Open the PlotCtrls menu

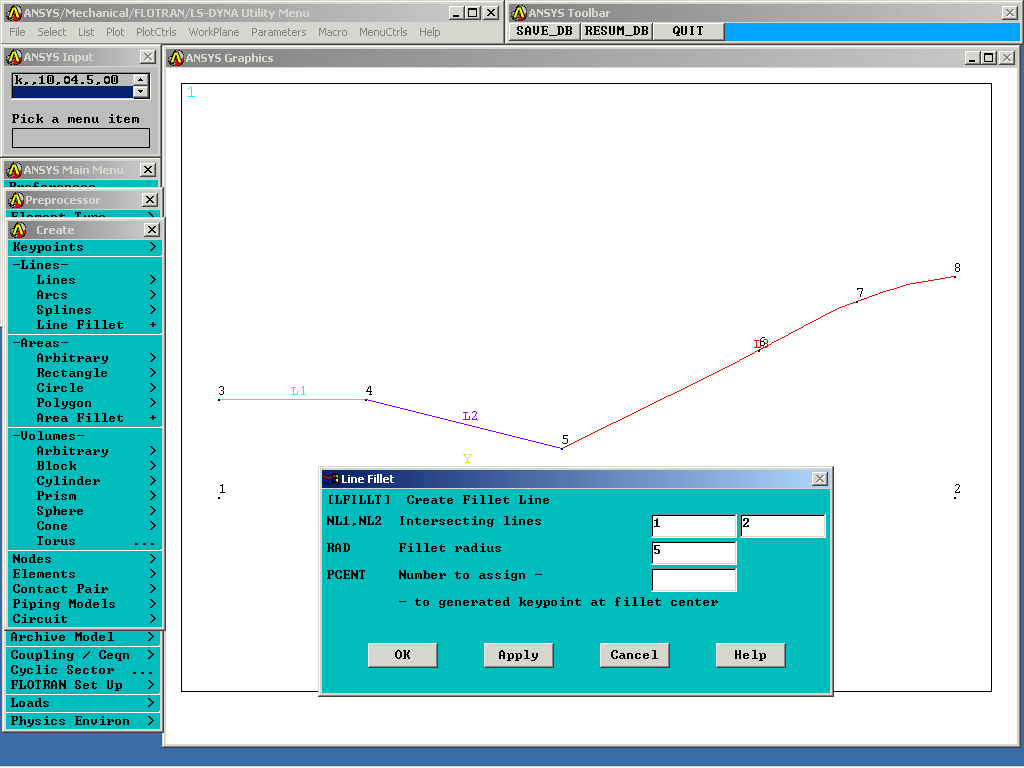(x=156, y=32)
